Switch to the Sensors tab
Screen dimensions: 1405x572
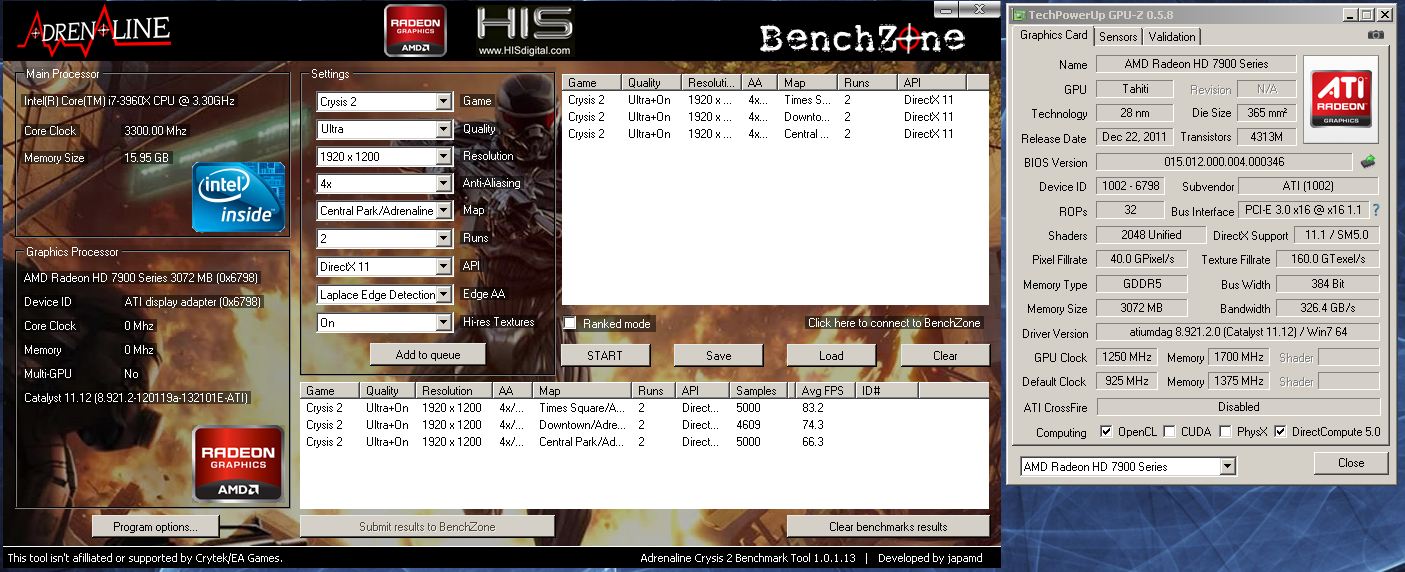pos(1118,37)
